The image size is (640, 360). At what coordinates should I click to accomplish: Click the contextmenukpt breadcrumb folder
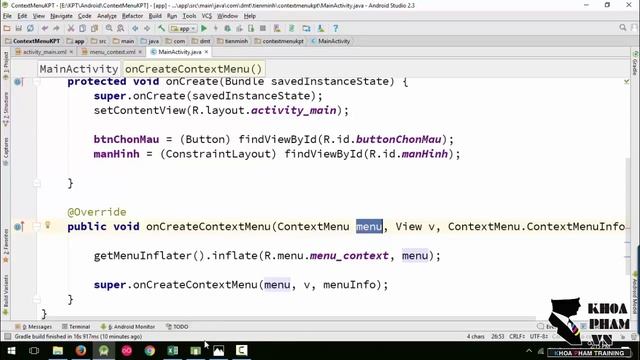click(x=279, y=41)
